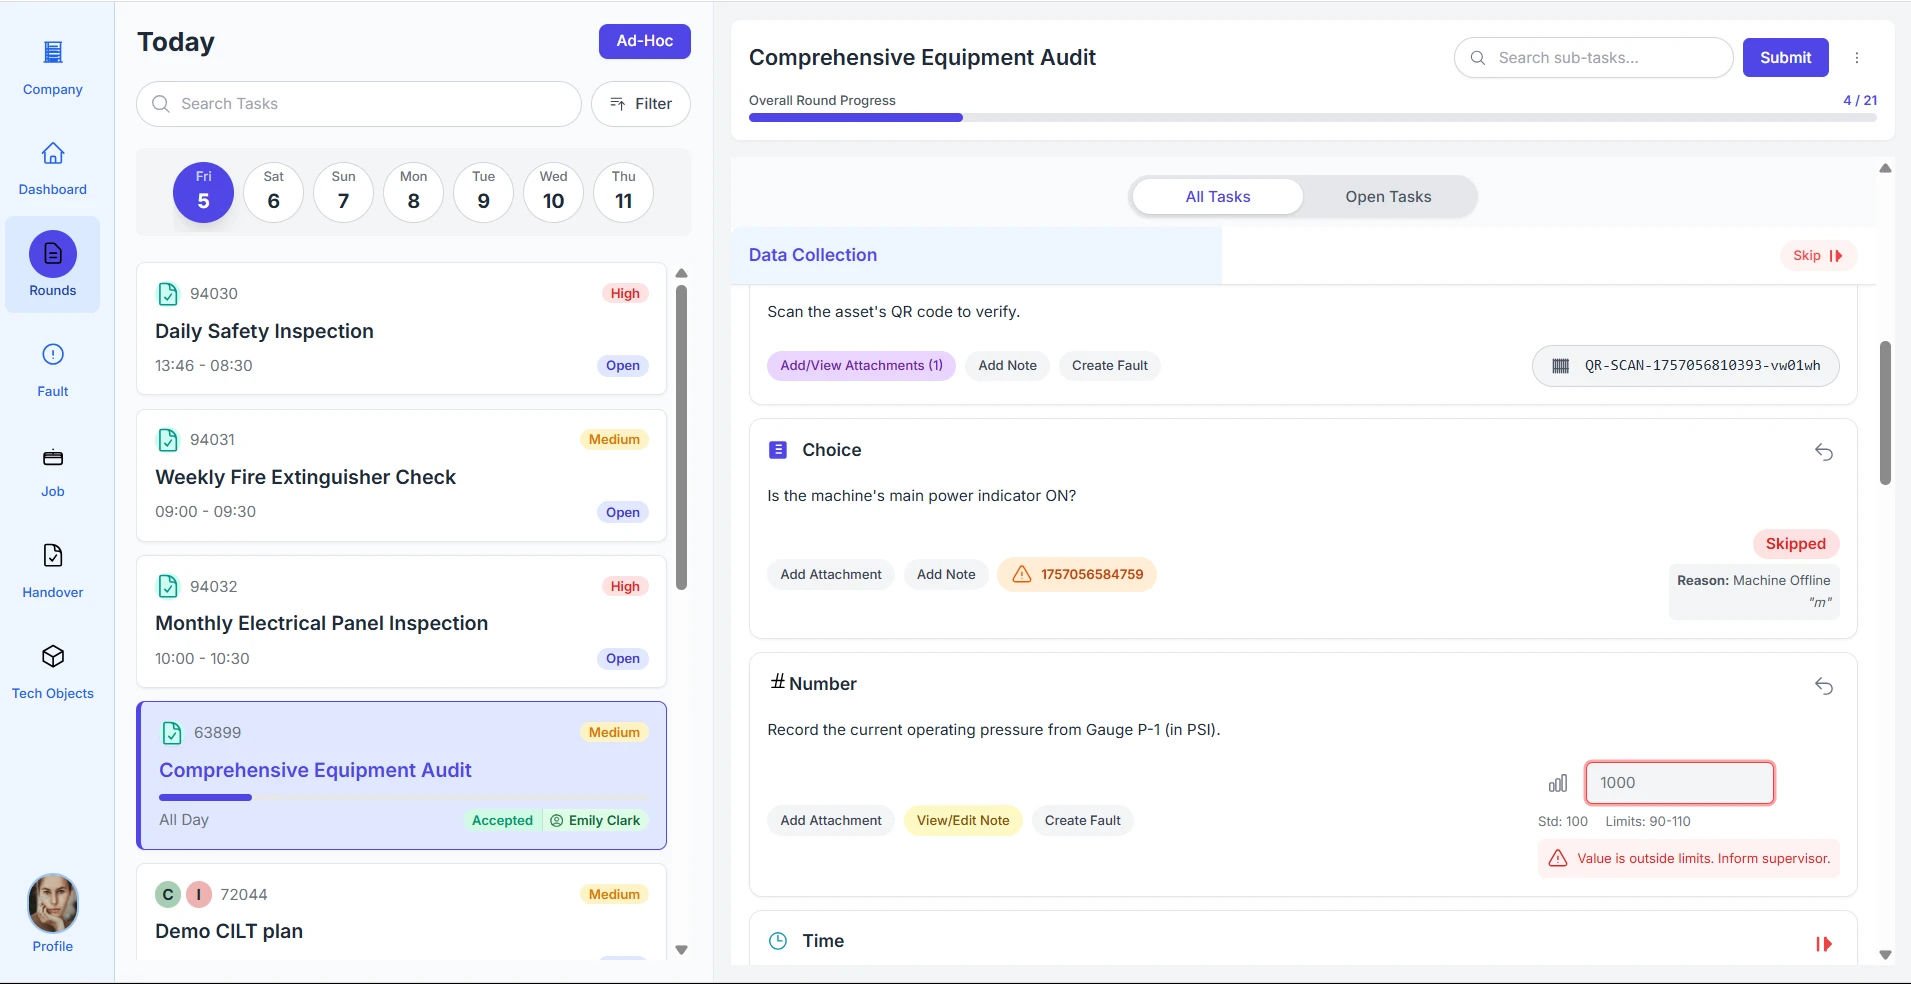The height and width of the screenshot is (984, 1911).
Task: Click the Overall Round Progress bar
Action: coord(1311,118)
